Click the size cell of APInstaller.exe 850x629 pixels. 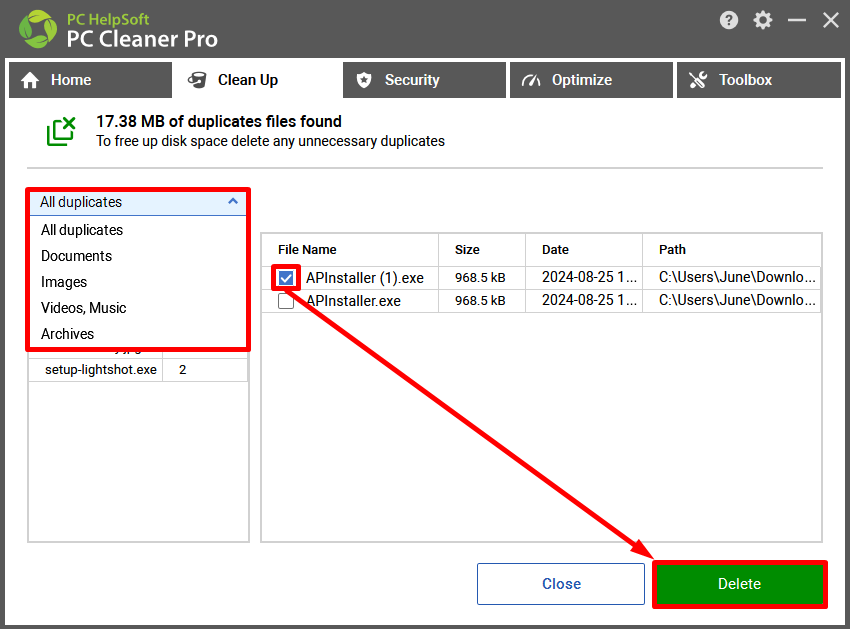482,301
